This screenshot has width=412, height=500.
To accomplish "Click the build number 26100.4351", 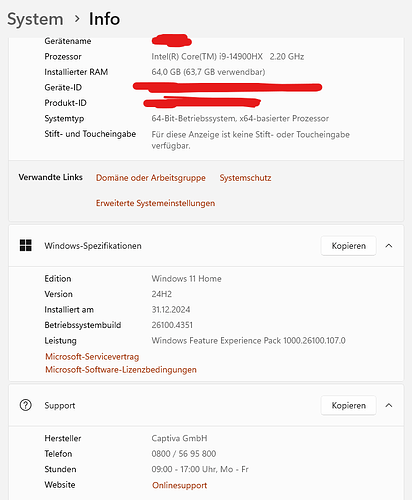I will coord(172,325).
